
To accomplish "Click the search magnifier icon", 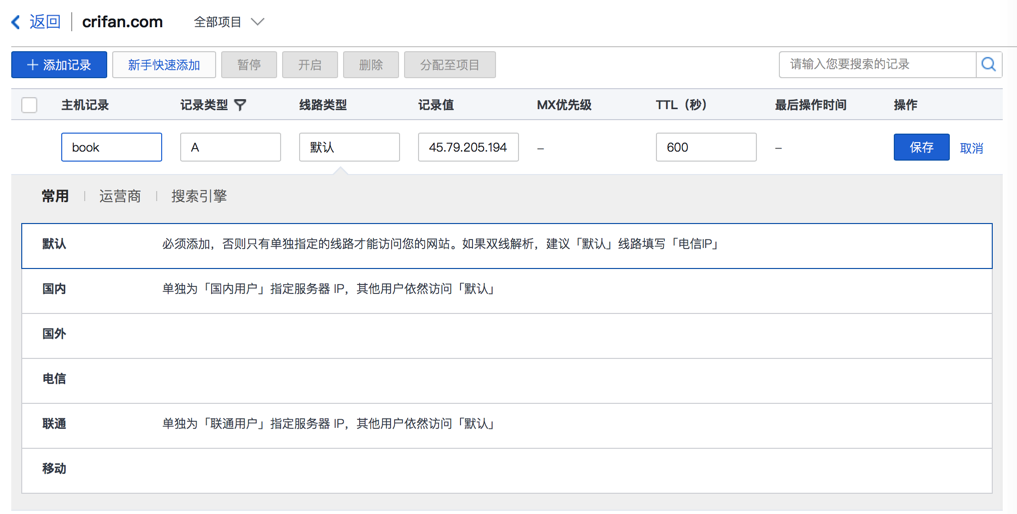I will pos(988,65).
